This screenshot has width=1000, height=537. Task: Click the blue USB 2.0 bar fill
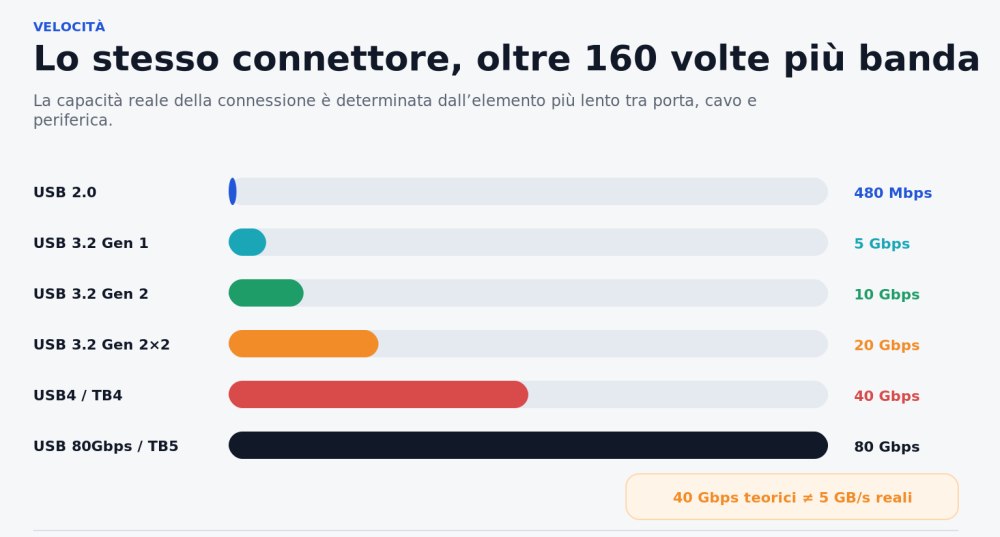233,191
